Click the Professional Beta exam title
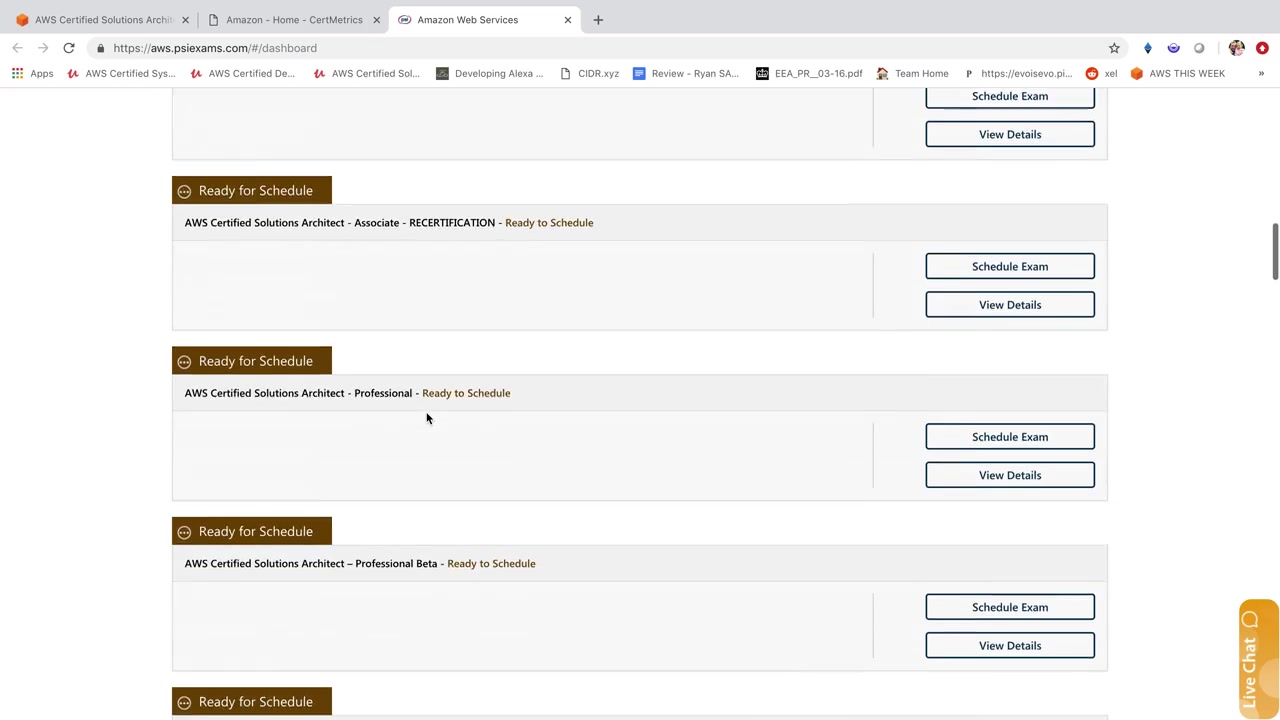The height and width of the screenshot is (720, 1280). click(x=311, y=564)
